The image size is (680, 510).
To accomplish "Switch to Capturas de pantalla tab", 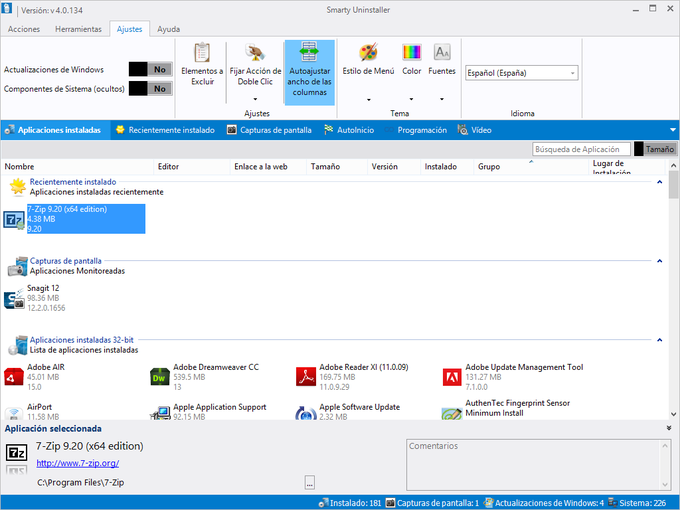I will pyautogui.click(x=269, y=130).
